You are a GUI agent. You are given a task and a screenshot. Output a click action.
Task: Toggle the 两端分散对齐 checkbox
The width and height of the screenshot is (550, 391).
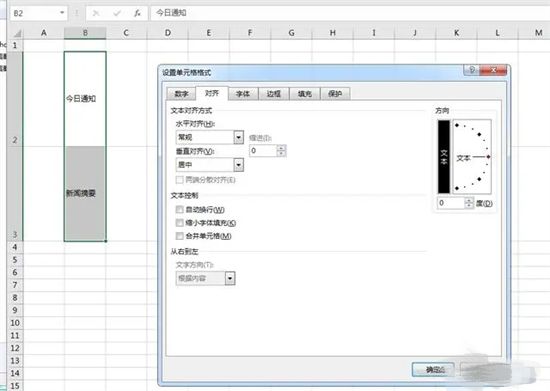180,180
